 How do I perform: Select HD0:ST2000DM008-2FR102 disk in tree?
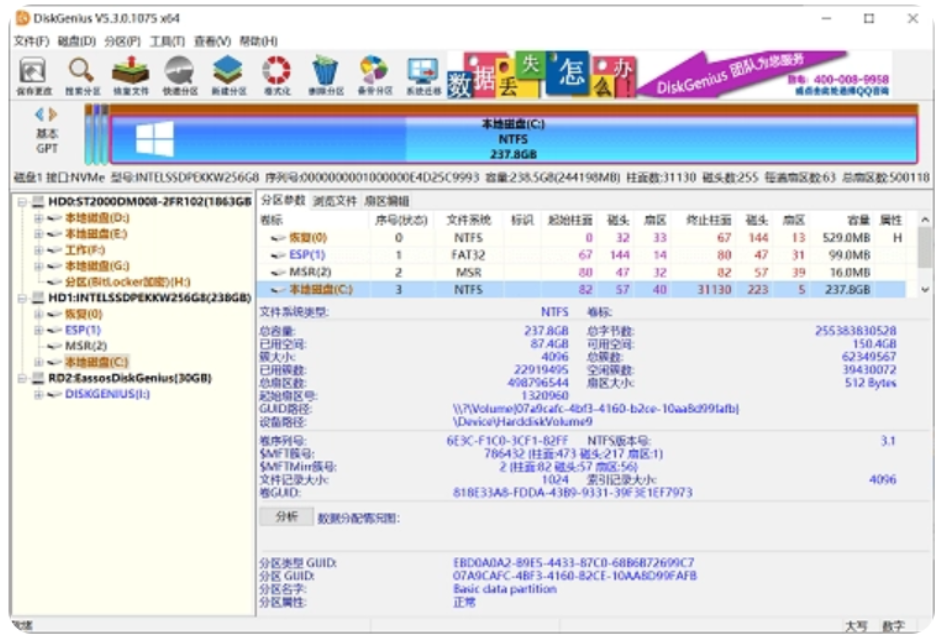pos(149,202)
